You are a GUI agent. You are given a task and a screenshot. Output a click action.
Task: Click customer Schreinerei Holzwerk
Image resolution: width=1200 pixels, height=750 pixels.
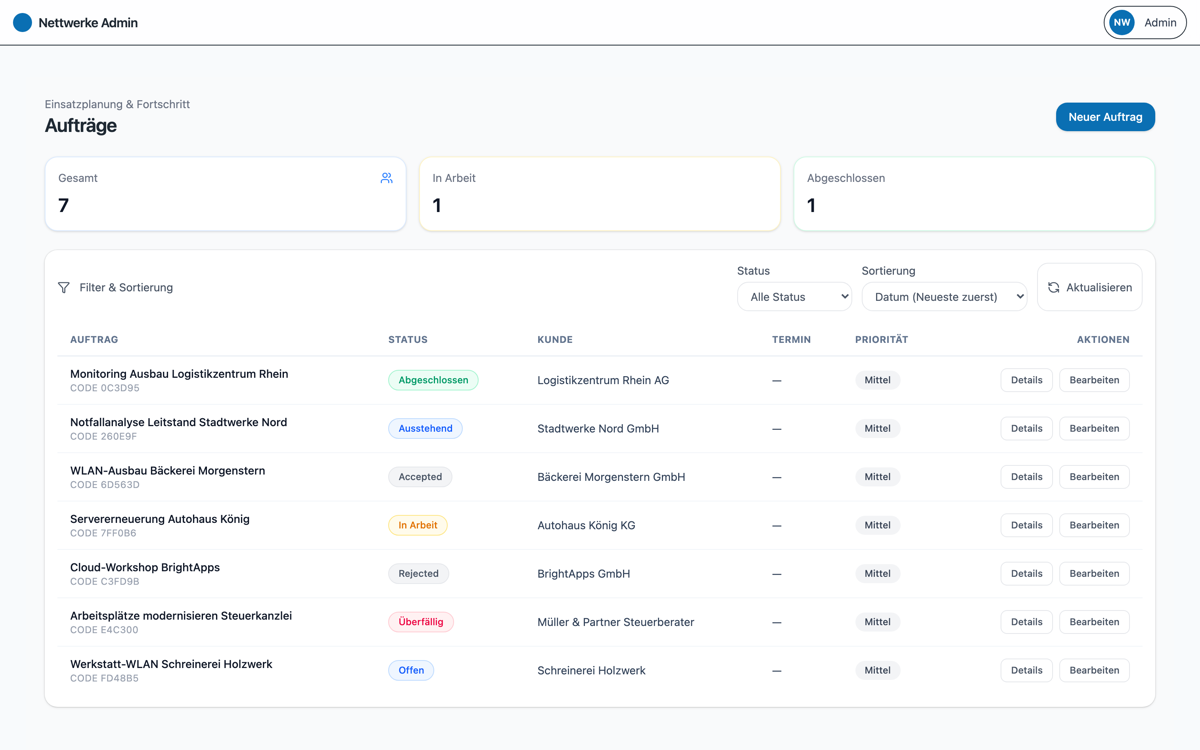pos(591,670)
